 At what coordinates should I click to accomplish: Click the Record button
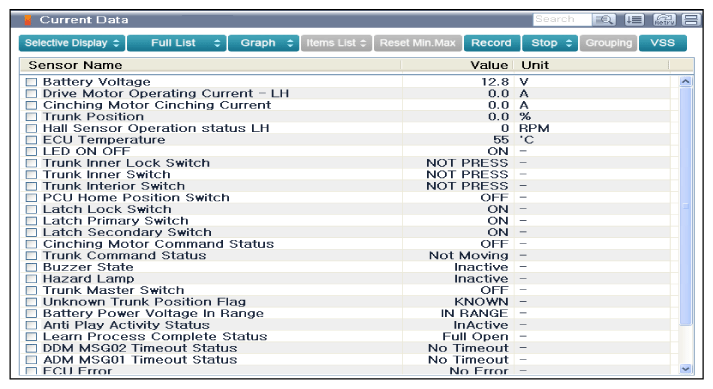click(492, 43)
